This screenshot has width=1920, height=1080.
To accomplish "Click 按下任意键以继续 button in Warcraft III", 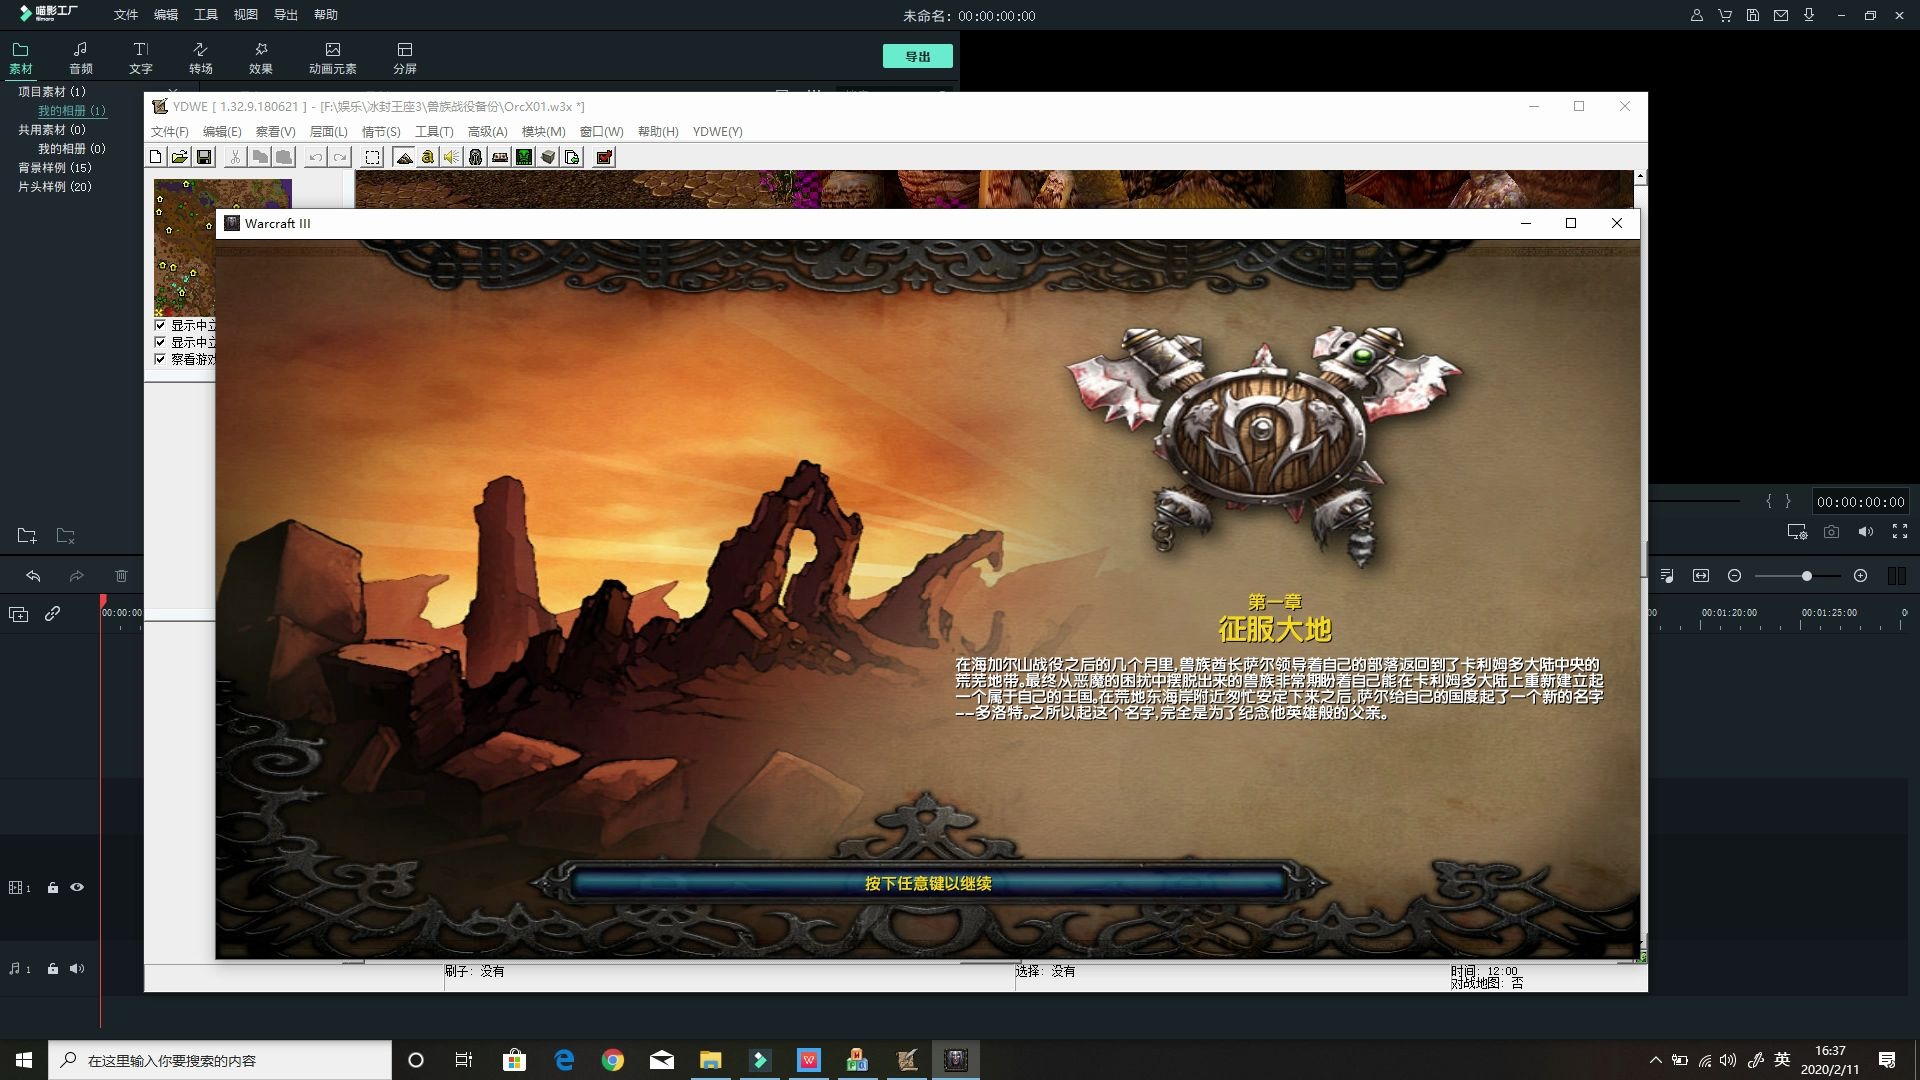I will click(x=926, y=882).
